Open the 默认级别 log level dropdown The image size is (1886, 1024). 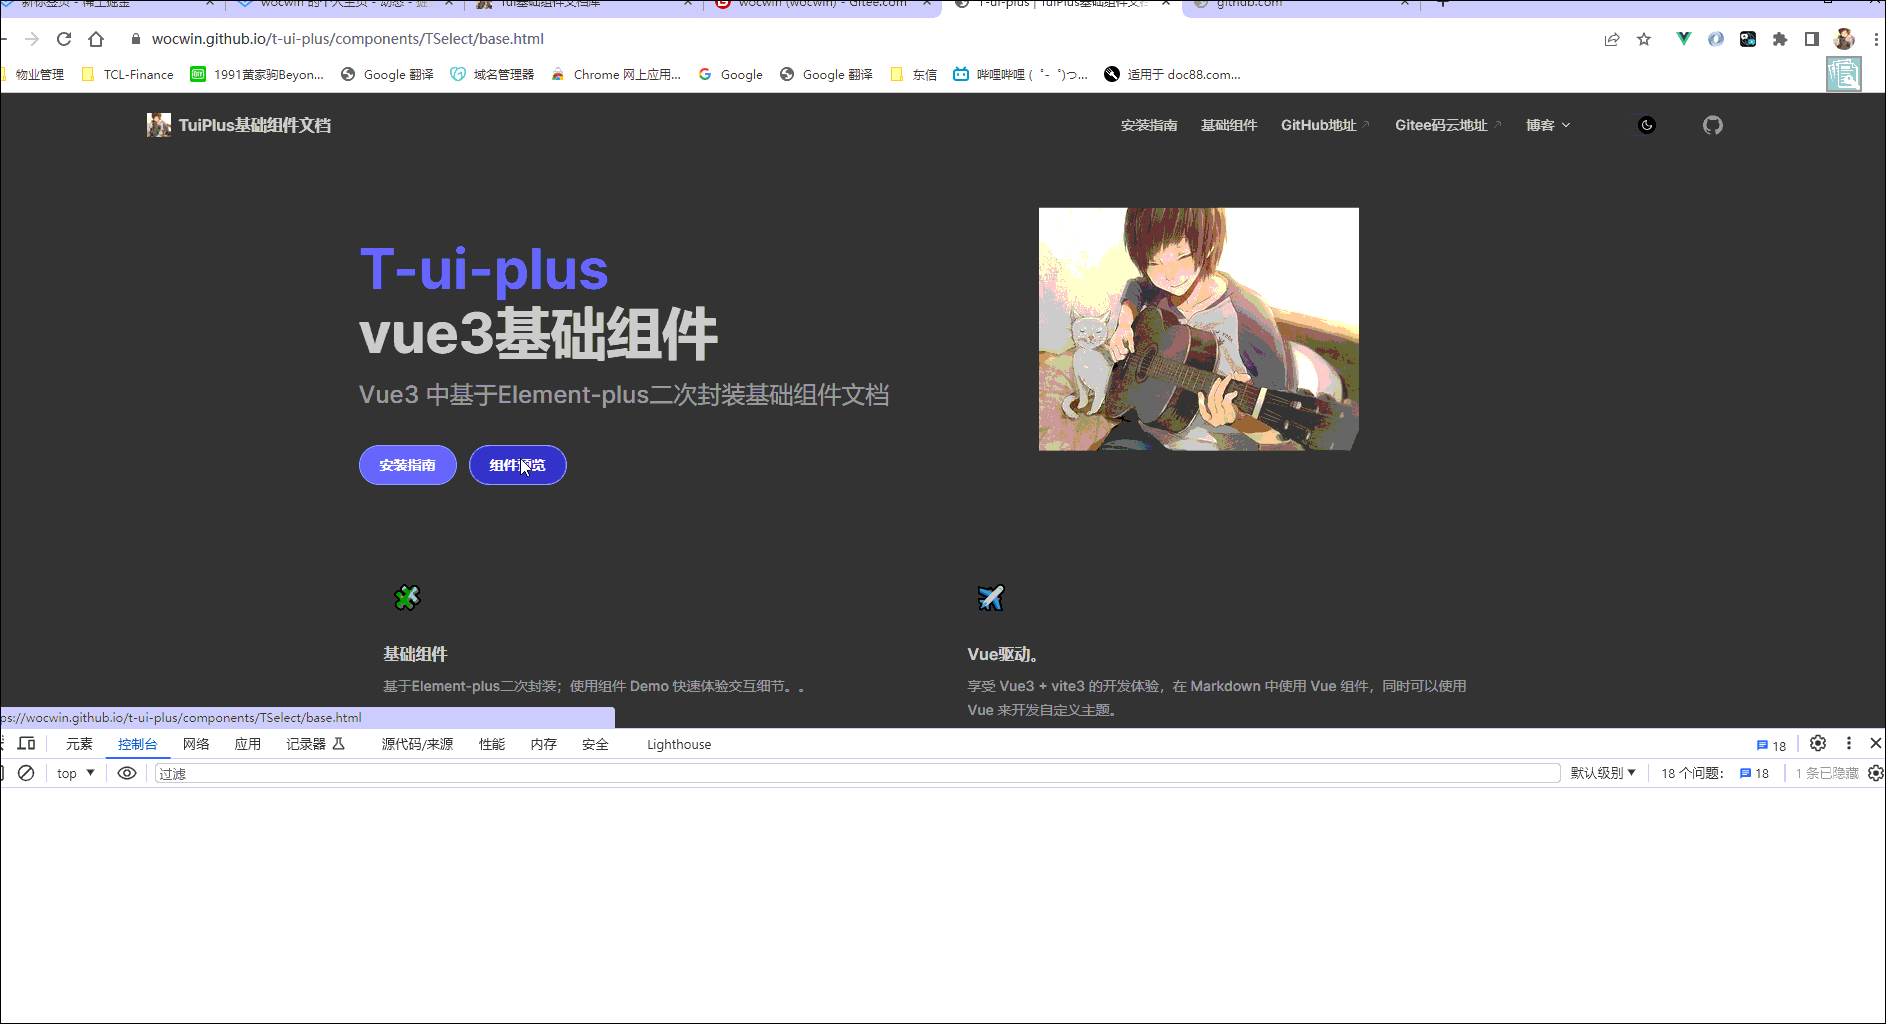pos(1603,772)
